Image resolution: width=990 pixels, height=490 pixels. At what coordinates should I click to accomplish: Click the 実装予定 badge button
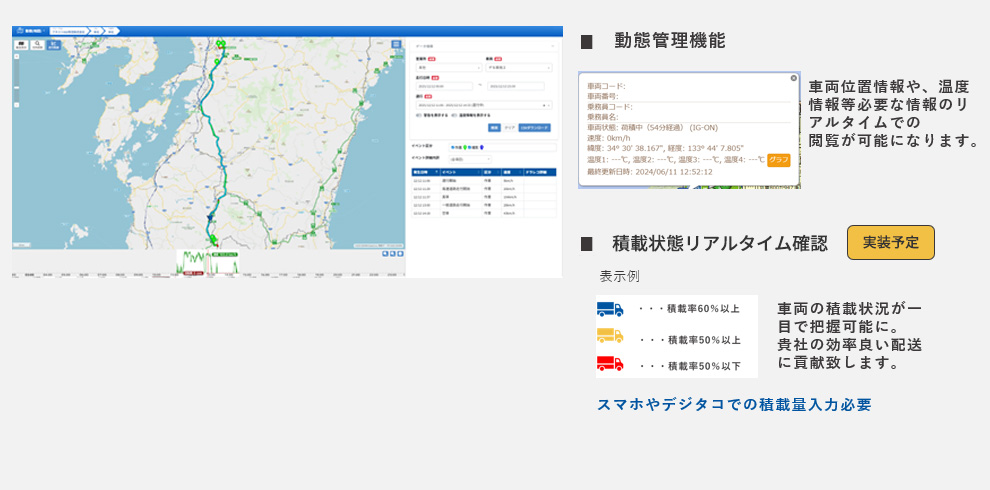pyautogui.click(x=890, y=242)
